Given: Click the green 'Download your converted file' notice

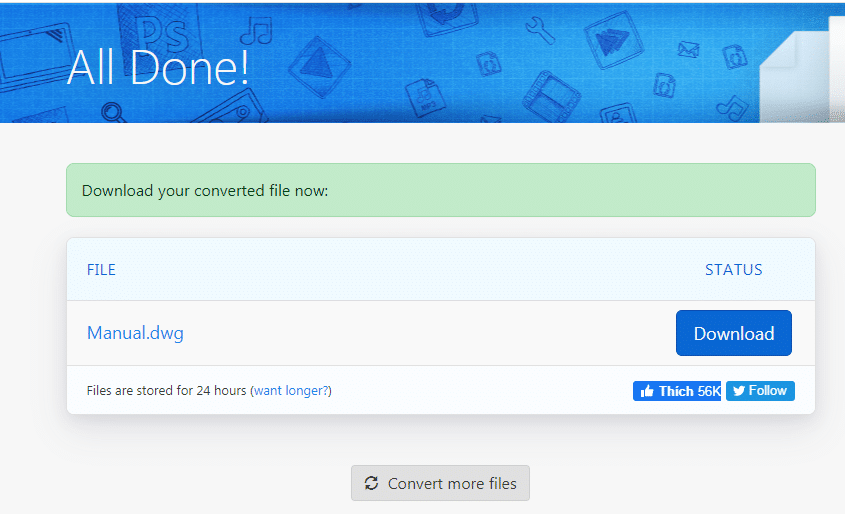Looking at the screenshot, I should pos(440,190).
